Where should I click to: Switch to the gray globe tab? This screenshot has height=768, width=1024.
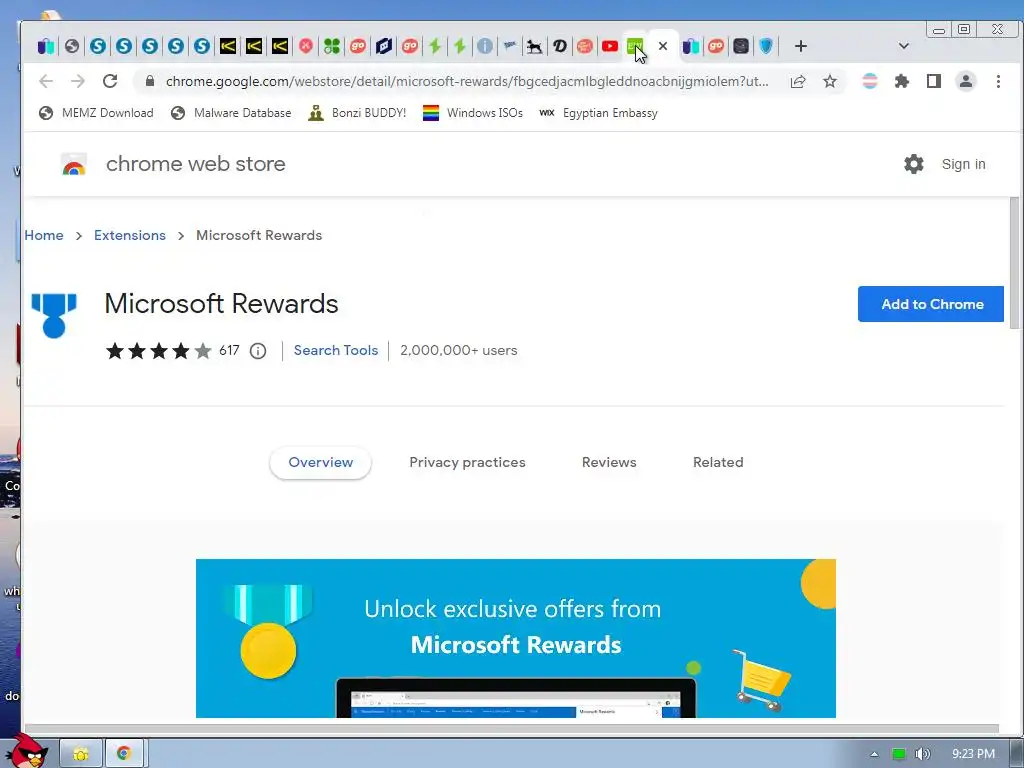72,46
